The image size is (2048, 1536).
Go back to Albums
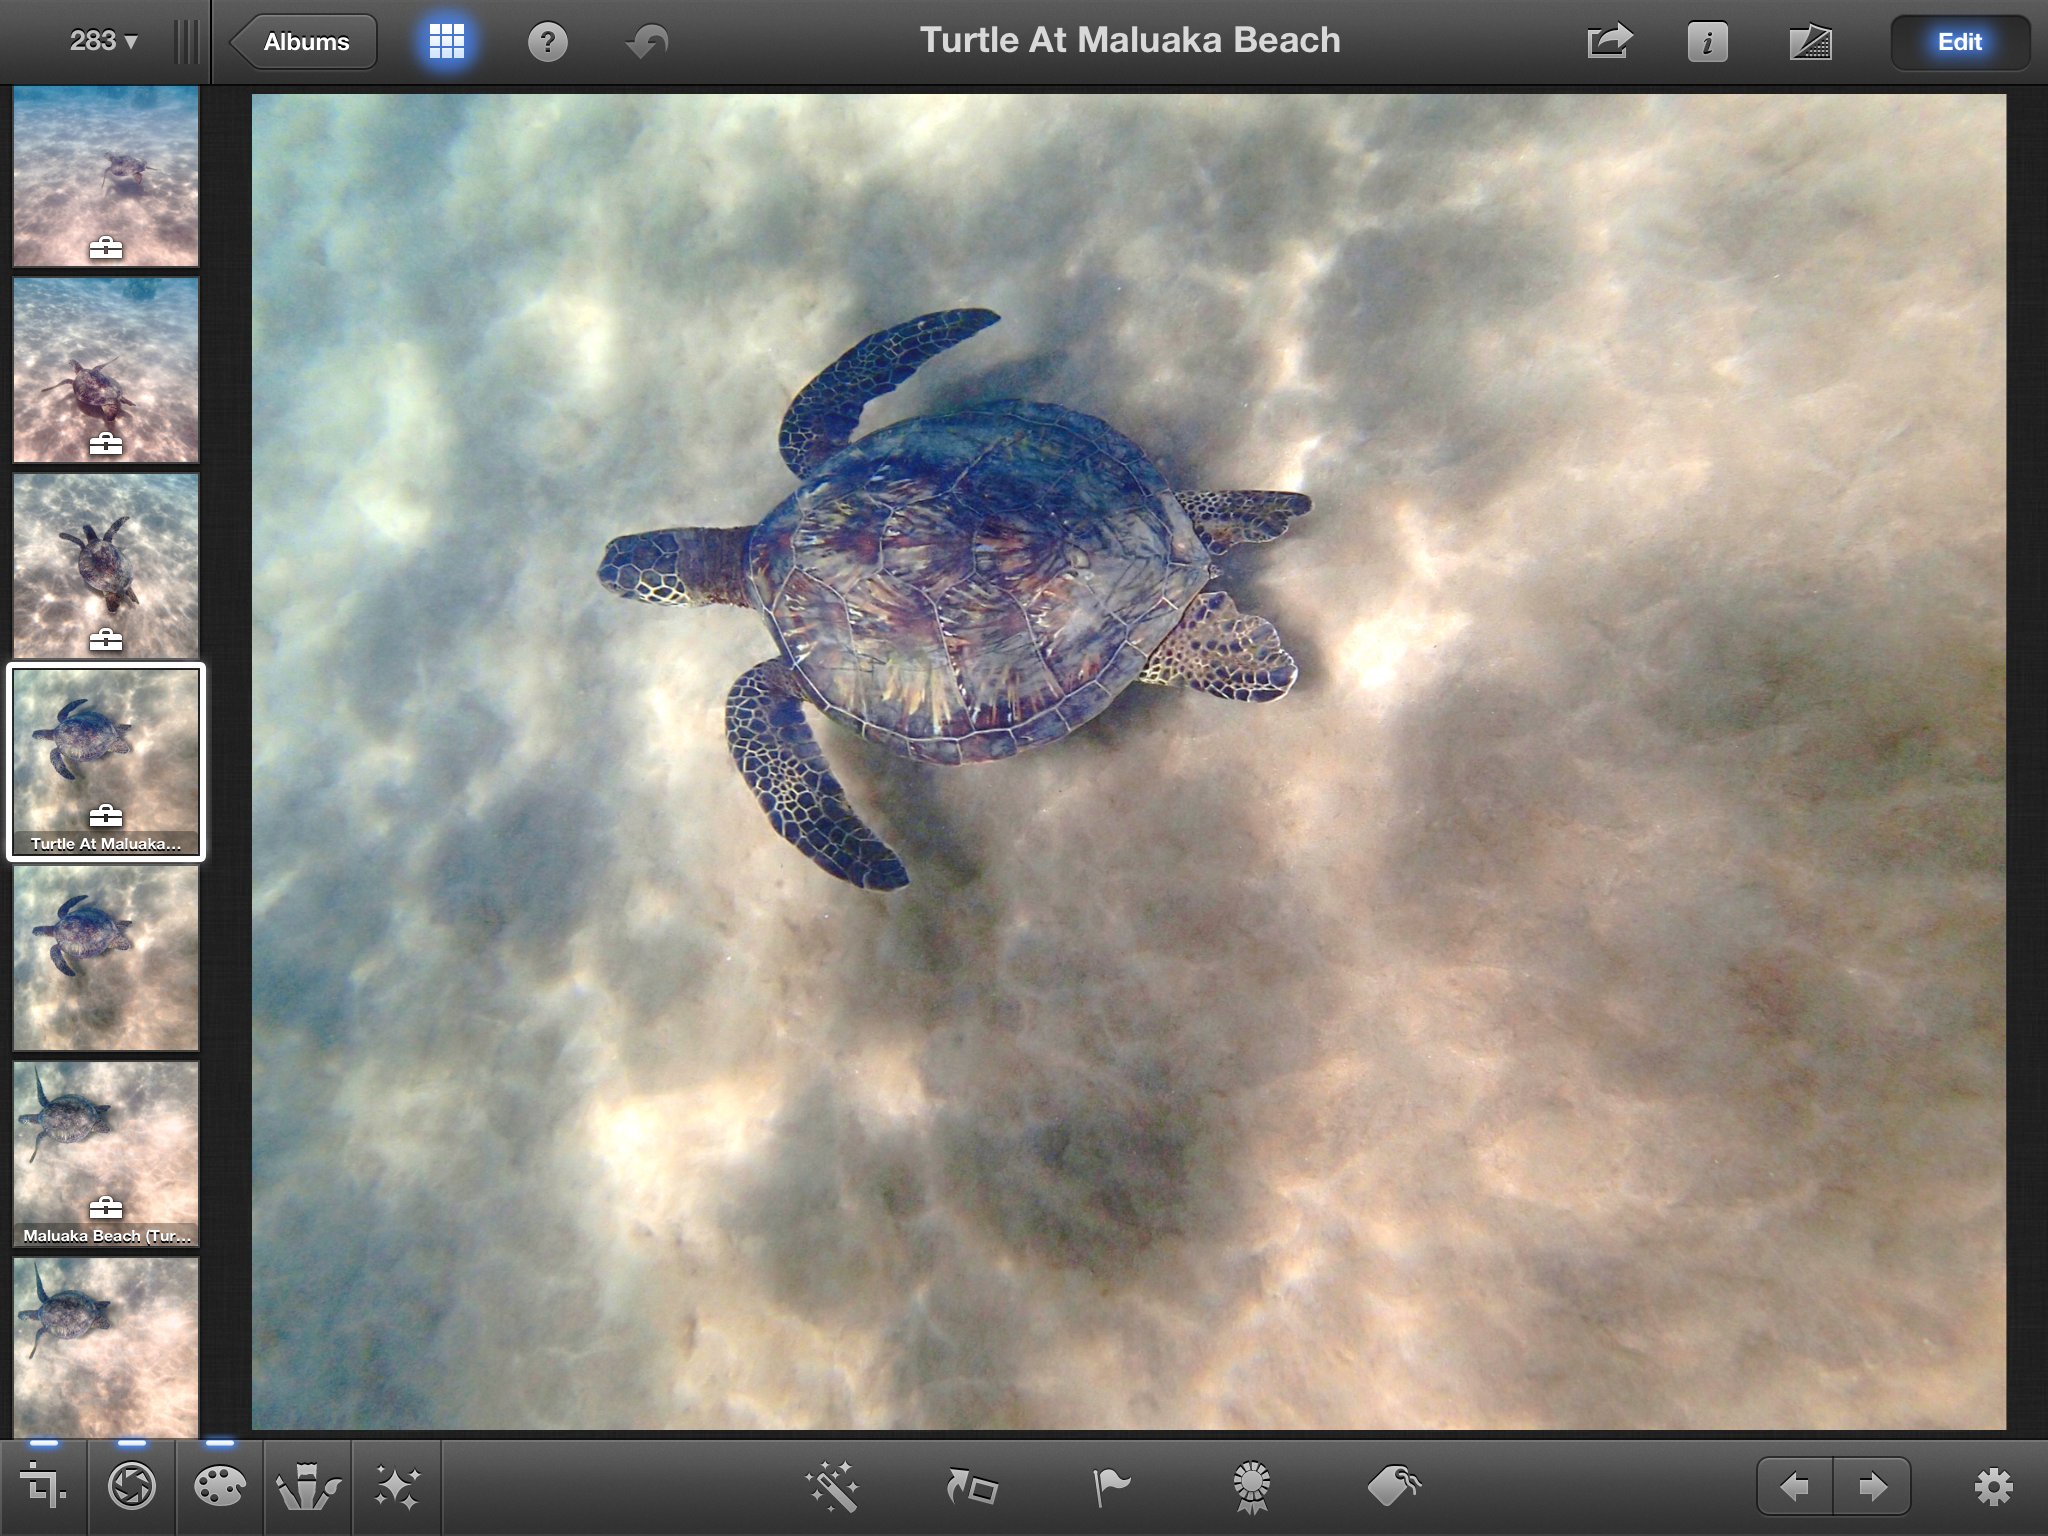(x=304, y=42)
